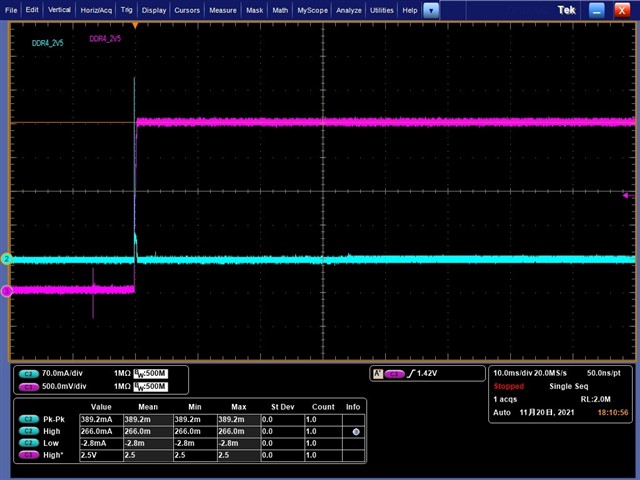Image resolution: width=640 pixels, height=480 pixels.
Task: Select the magenta DDR4_2V5 waveform label
Action: coord(105,39)
